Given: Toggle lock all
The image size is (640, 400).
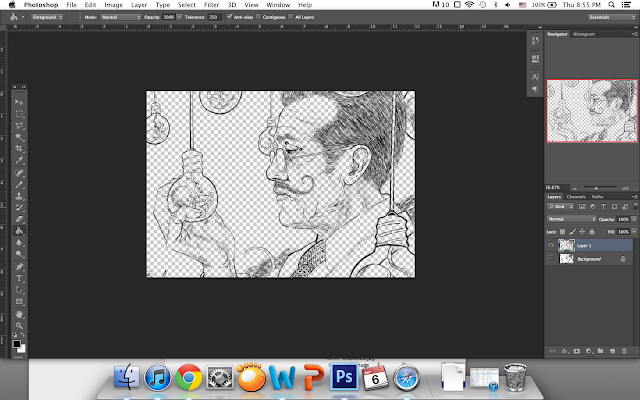Looking at the screenshot, I should click(592, 231).
